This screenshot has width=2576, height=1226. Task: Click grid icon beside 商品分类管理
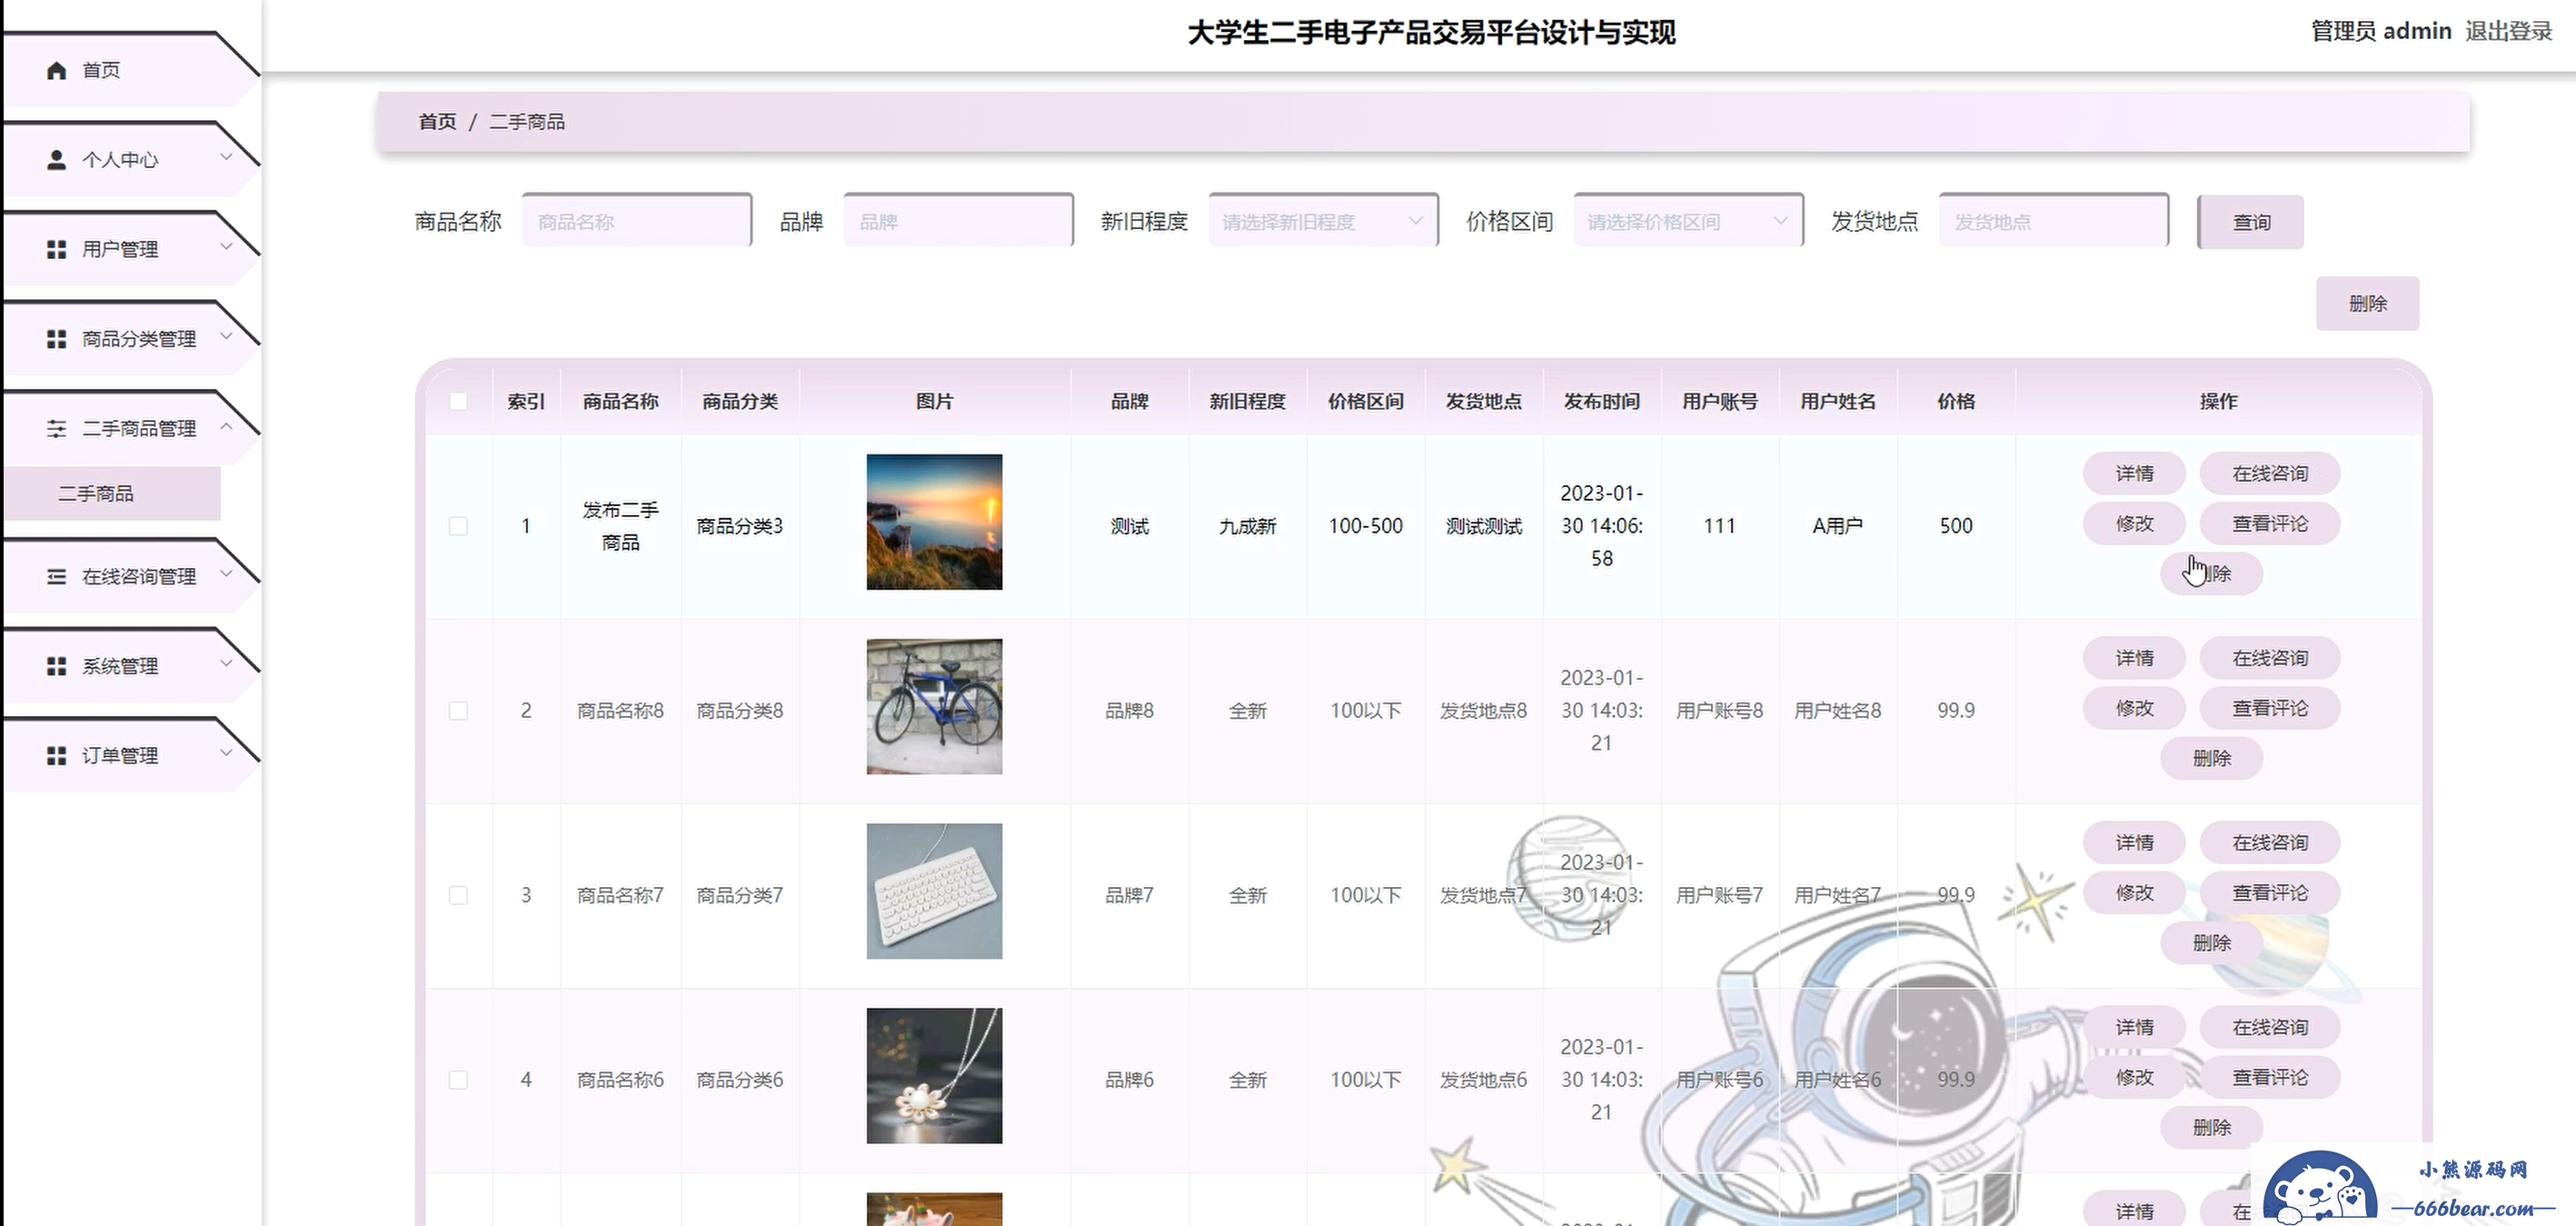click(x=57, y=339)
